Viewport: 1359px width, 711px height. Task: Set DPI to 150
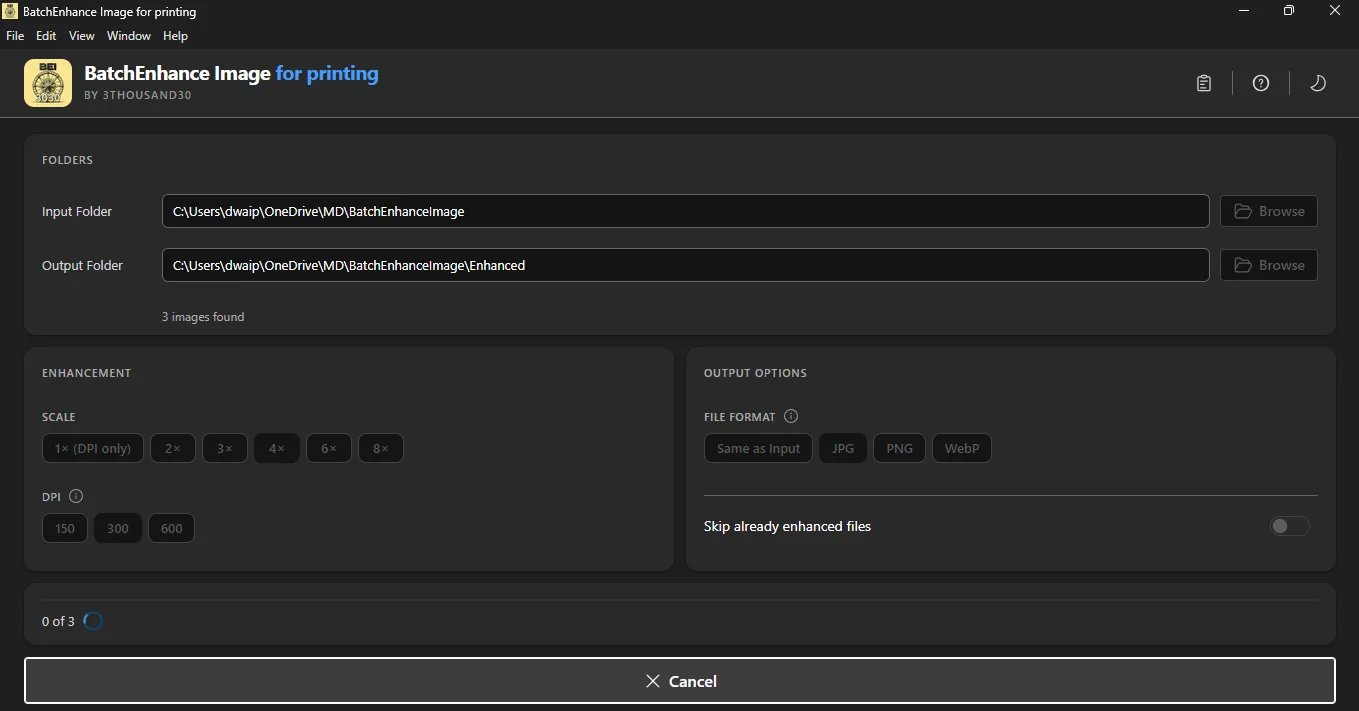click(x=65, y=528)
